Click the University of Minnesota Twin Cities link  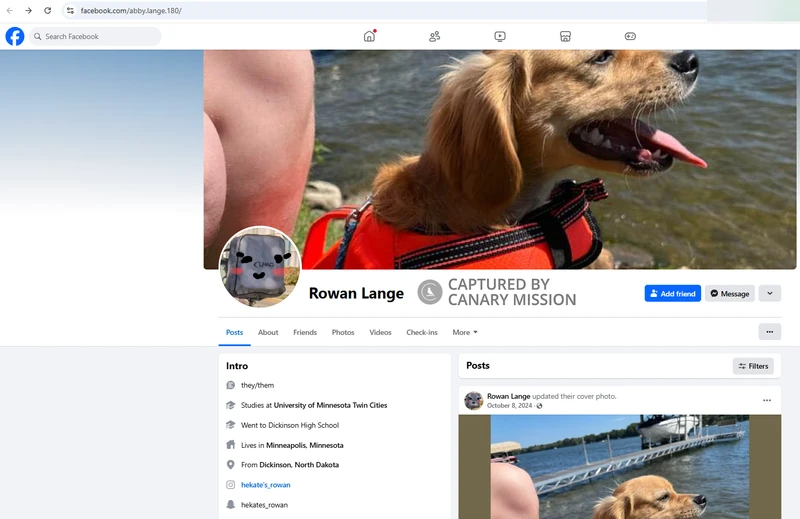pyautogui.click(x=331, y=405)
